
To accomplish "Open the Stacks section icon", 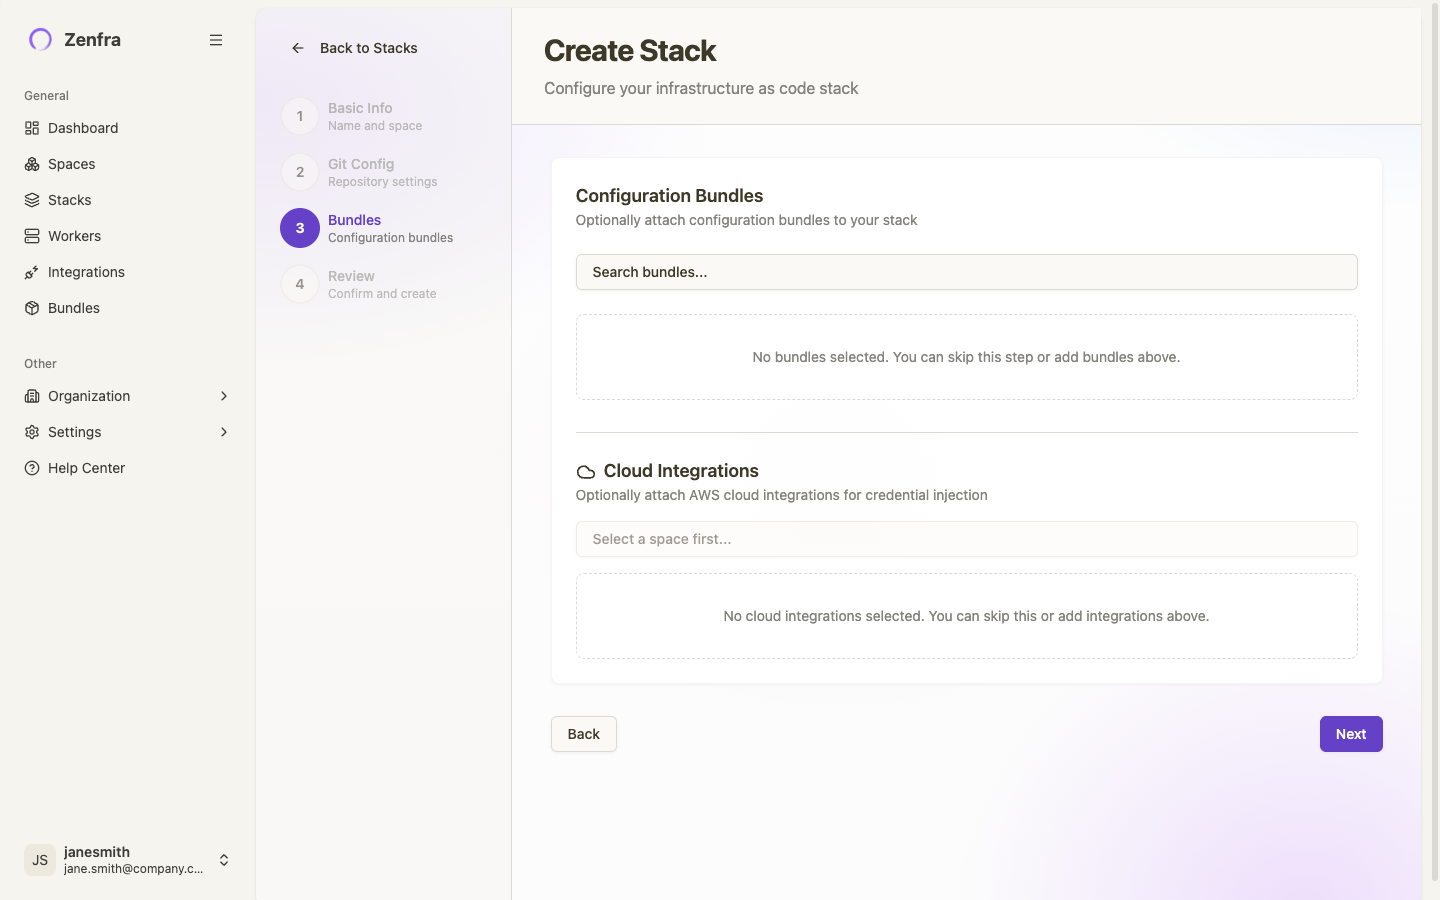I will (x=32, y=200).
